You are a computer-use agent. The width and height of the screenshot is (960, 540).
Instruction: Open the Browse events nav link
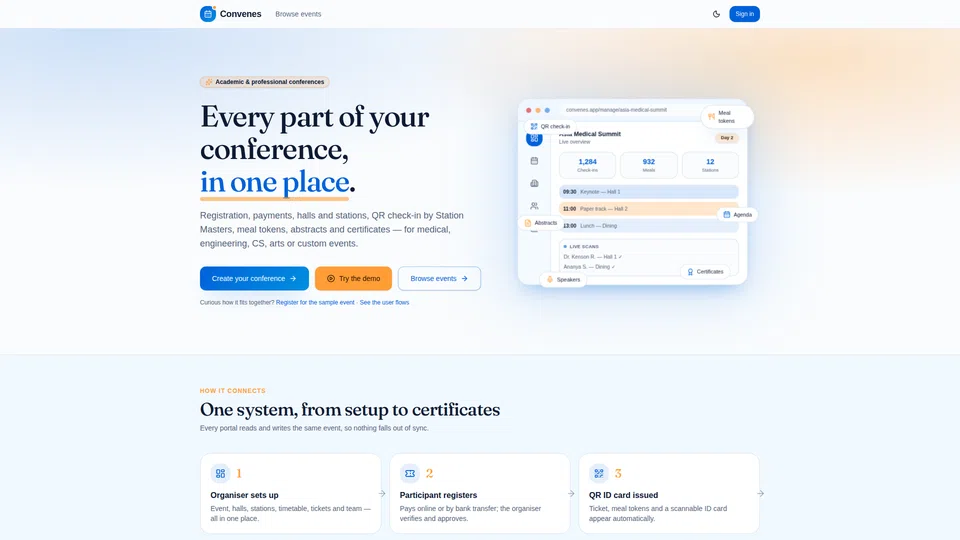point(298,14)
